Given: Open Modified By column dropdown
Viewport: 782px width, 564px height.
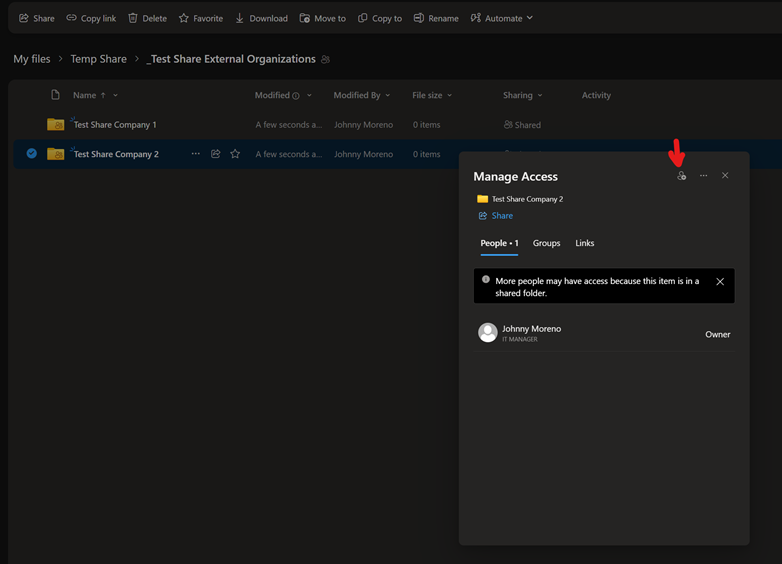Looking at the screenshot, I should click(x=388, y=95).
